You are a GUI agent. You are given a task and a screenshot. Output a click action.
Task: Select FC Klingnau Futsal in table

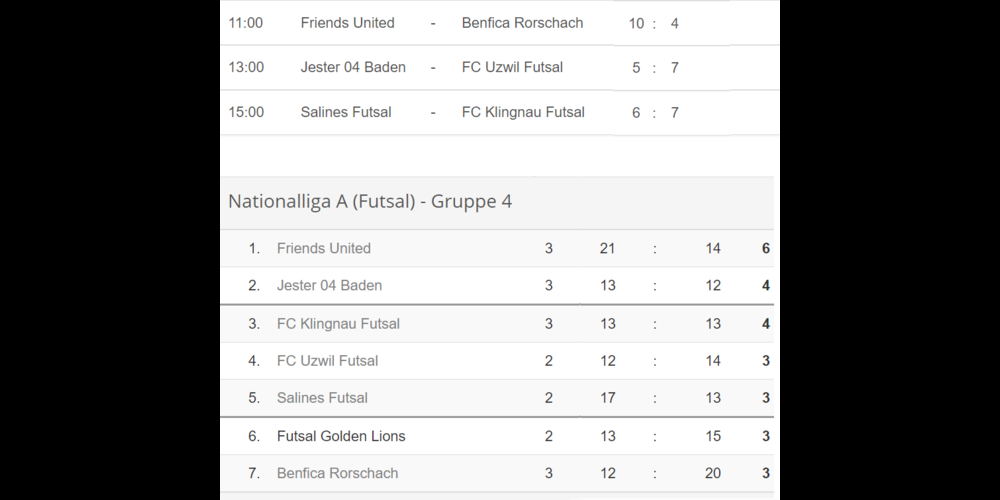point(338,323)
